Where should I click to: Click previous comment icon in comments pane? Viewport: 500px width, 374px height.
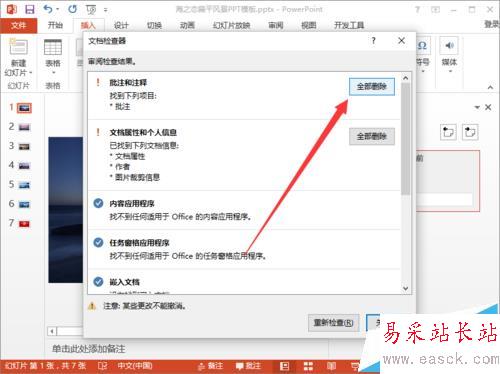point(448,132)
